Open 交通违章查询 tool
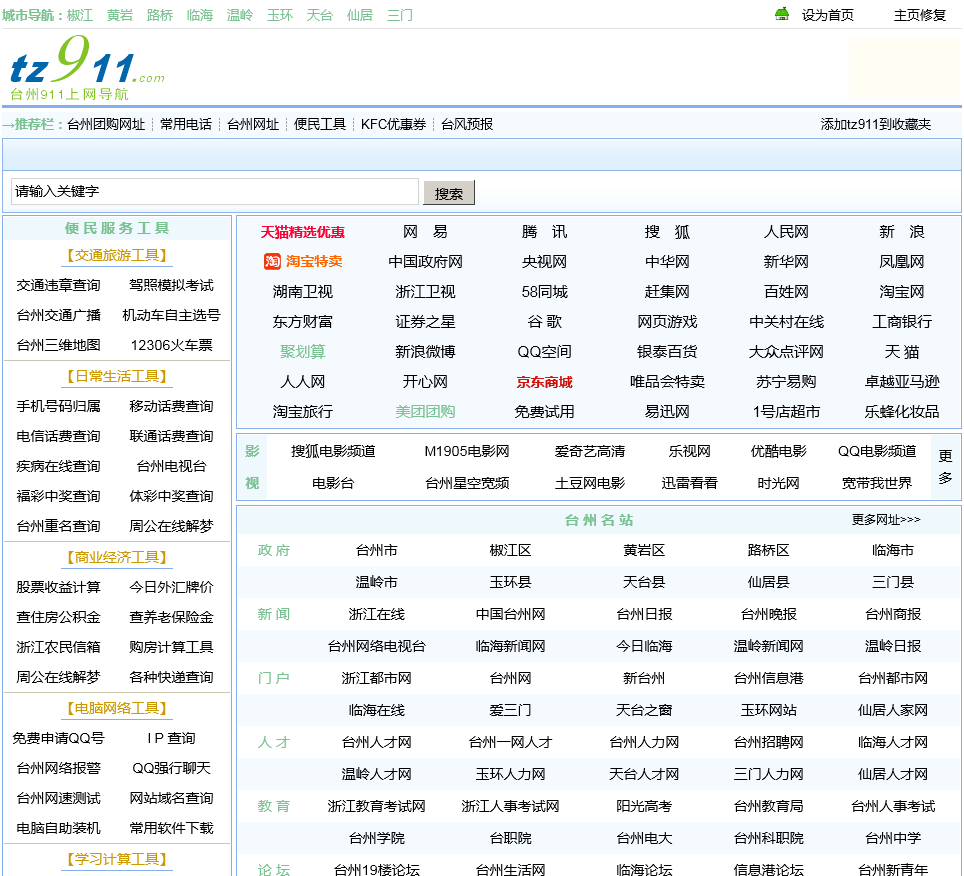This screenshot has width=964, height=876. point(59,286)
